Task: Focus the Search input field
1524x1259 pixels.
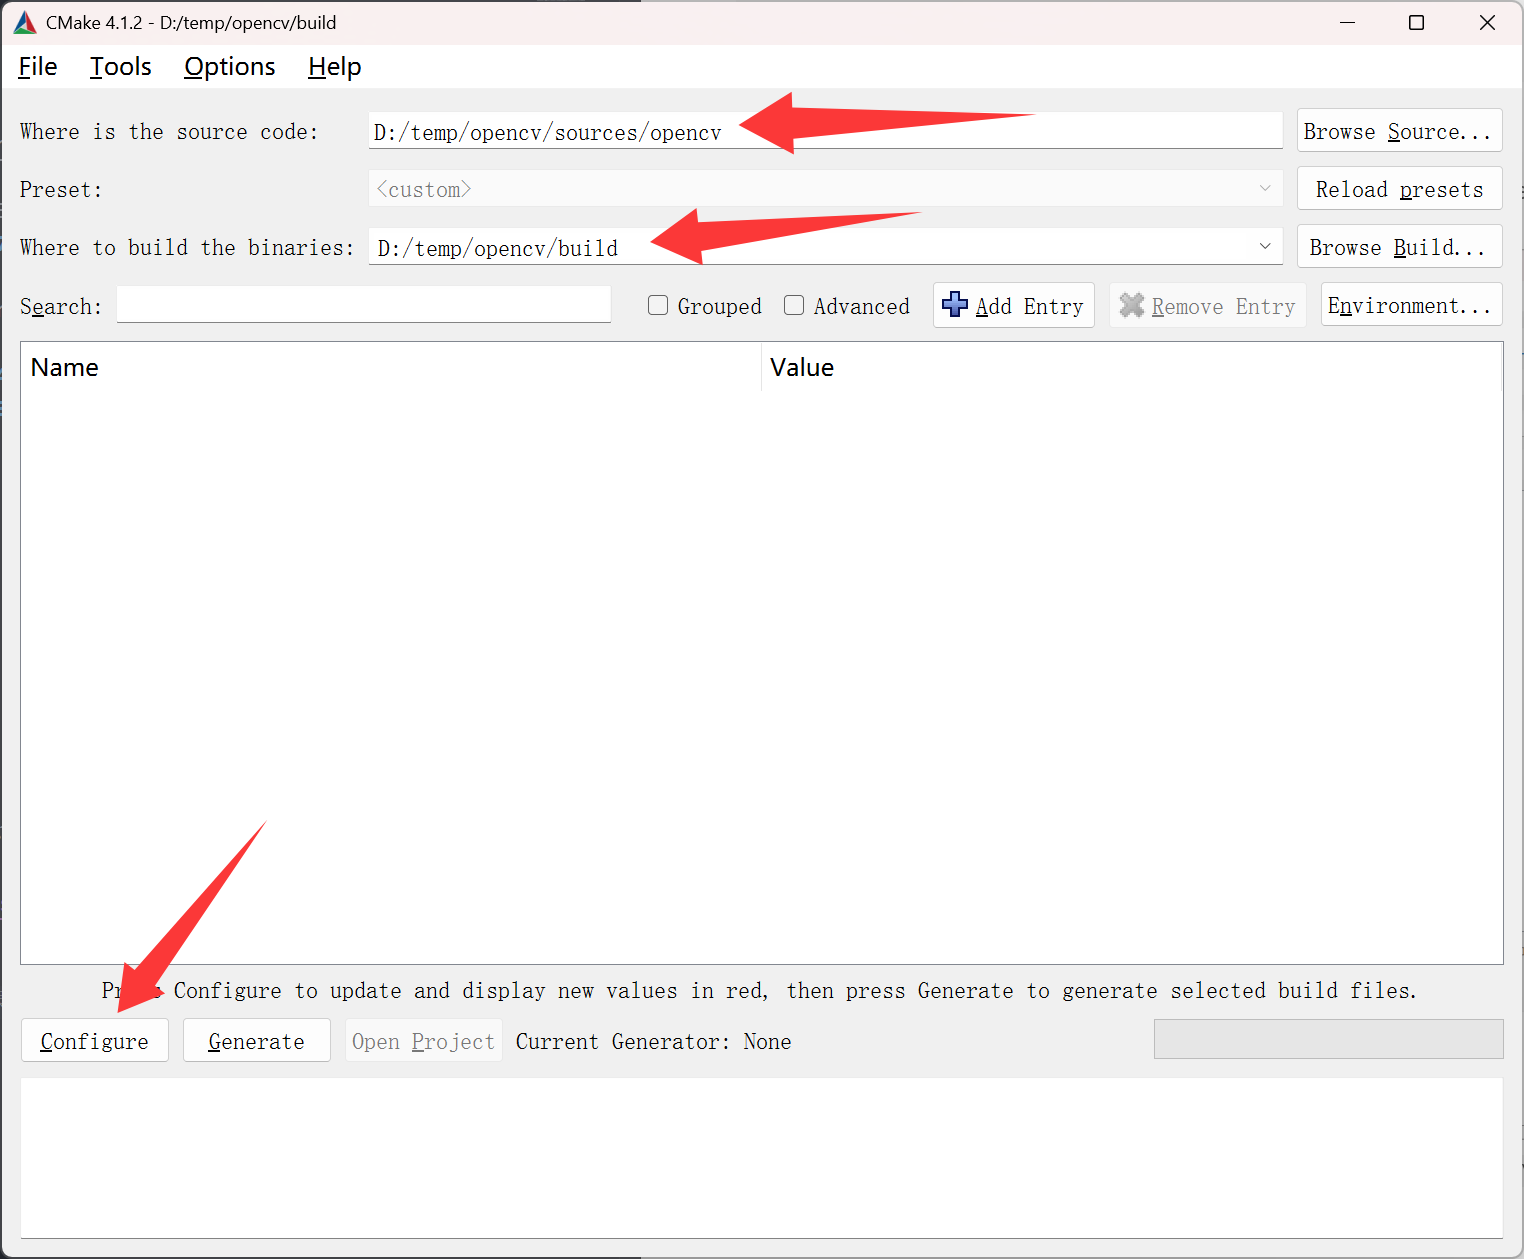Action: click(x=363, y=305)
